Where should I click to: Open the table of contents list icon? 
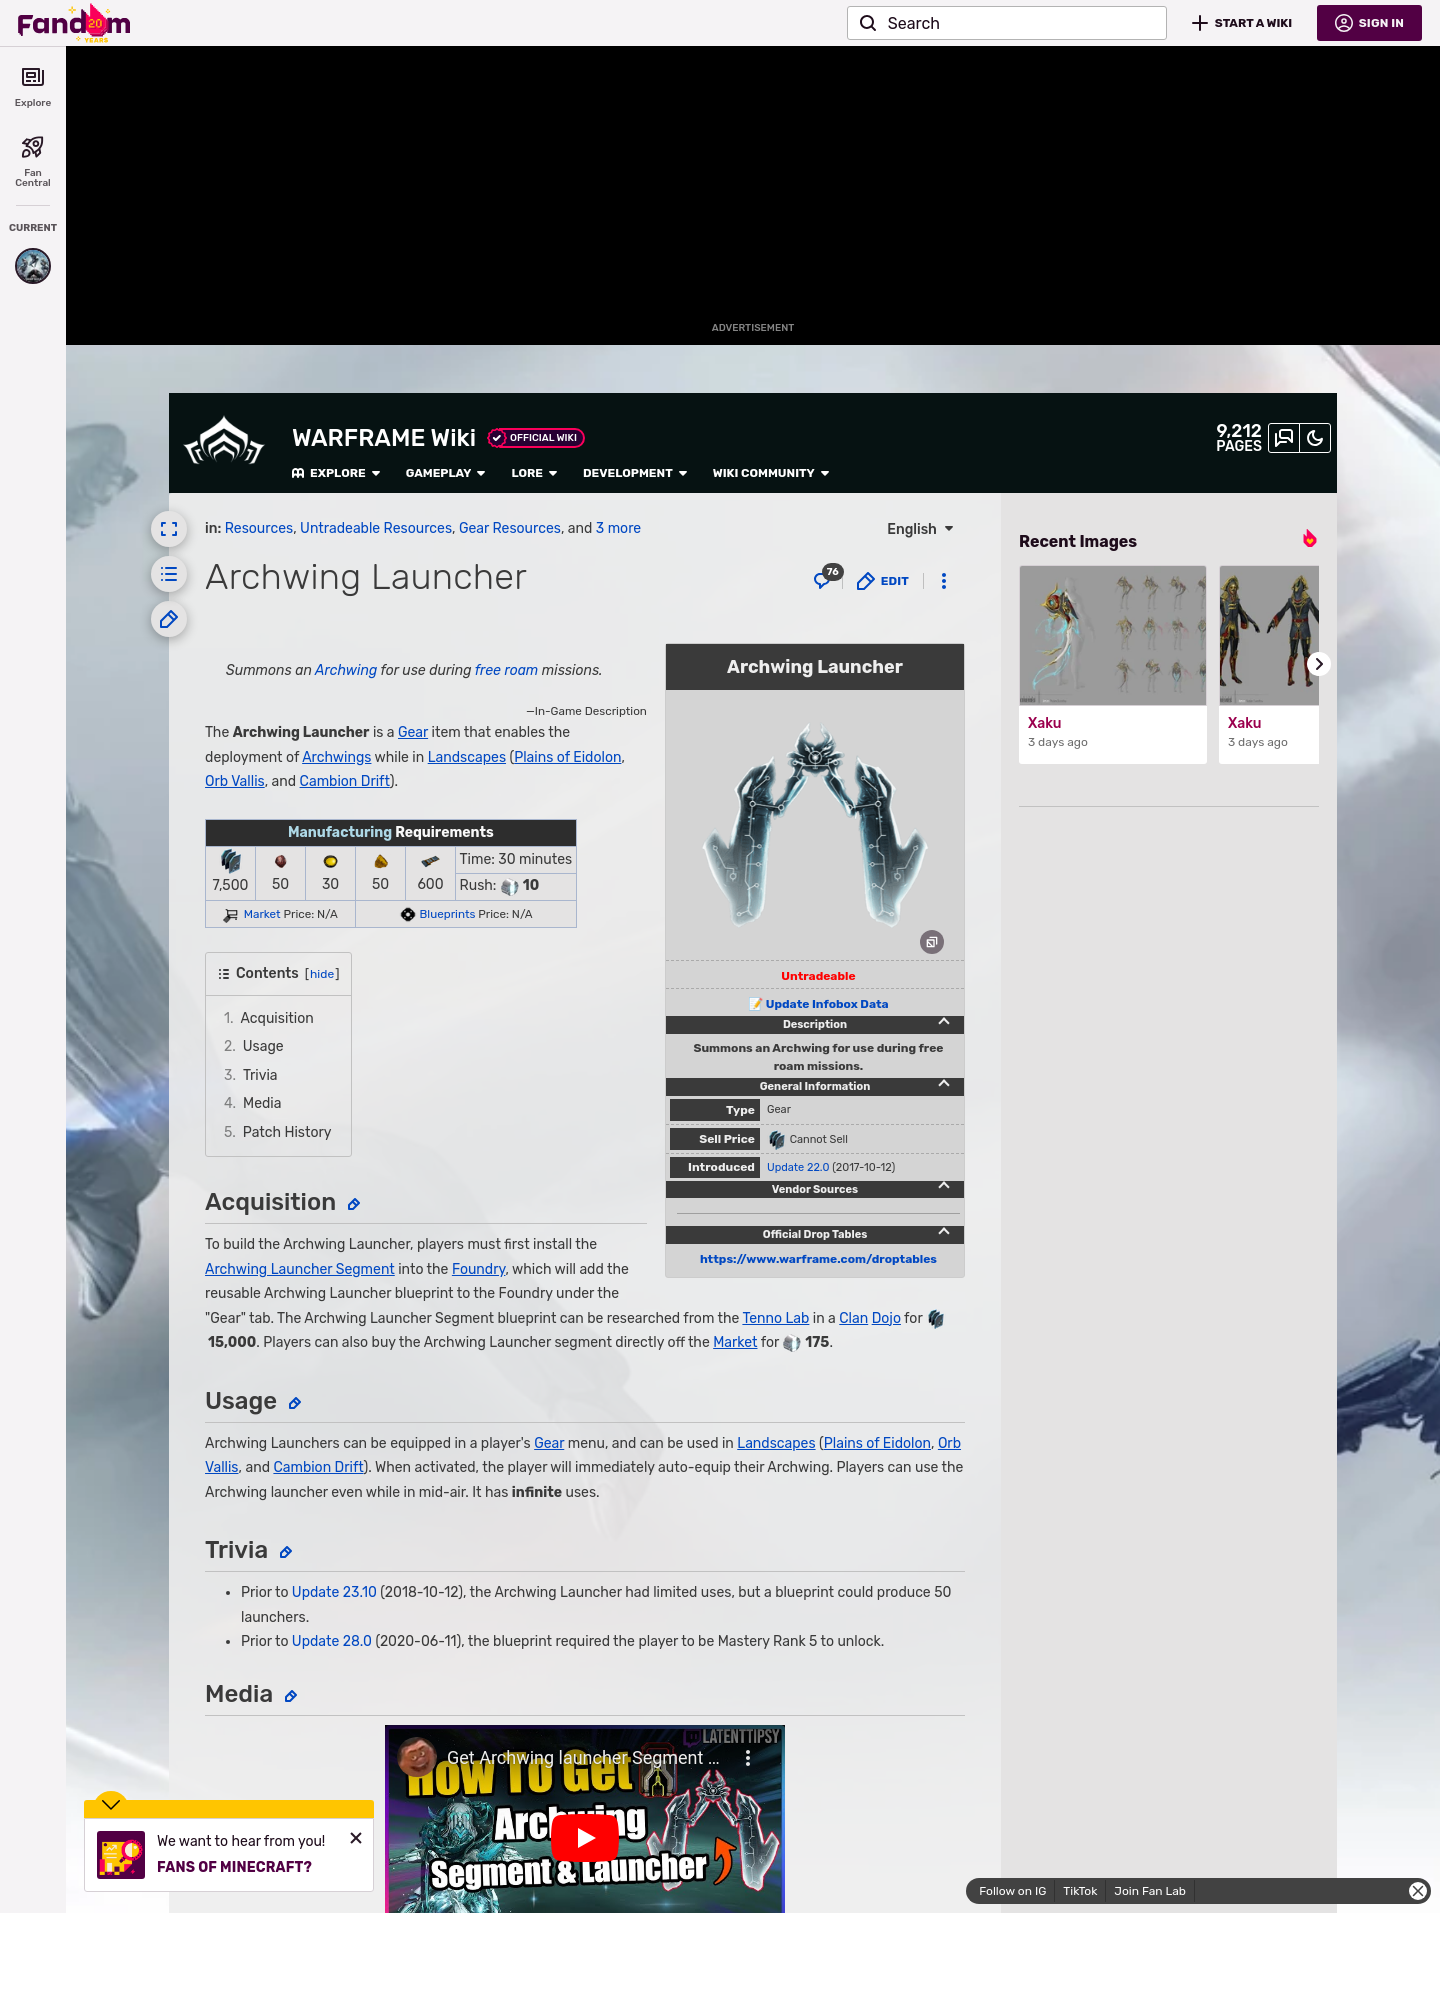(x=169, y=574)
